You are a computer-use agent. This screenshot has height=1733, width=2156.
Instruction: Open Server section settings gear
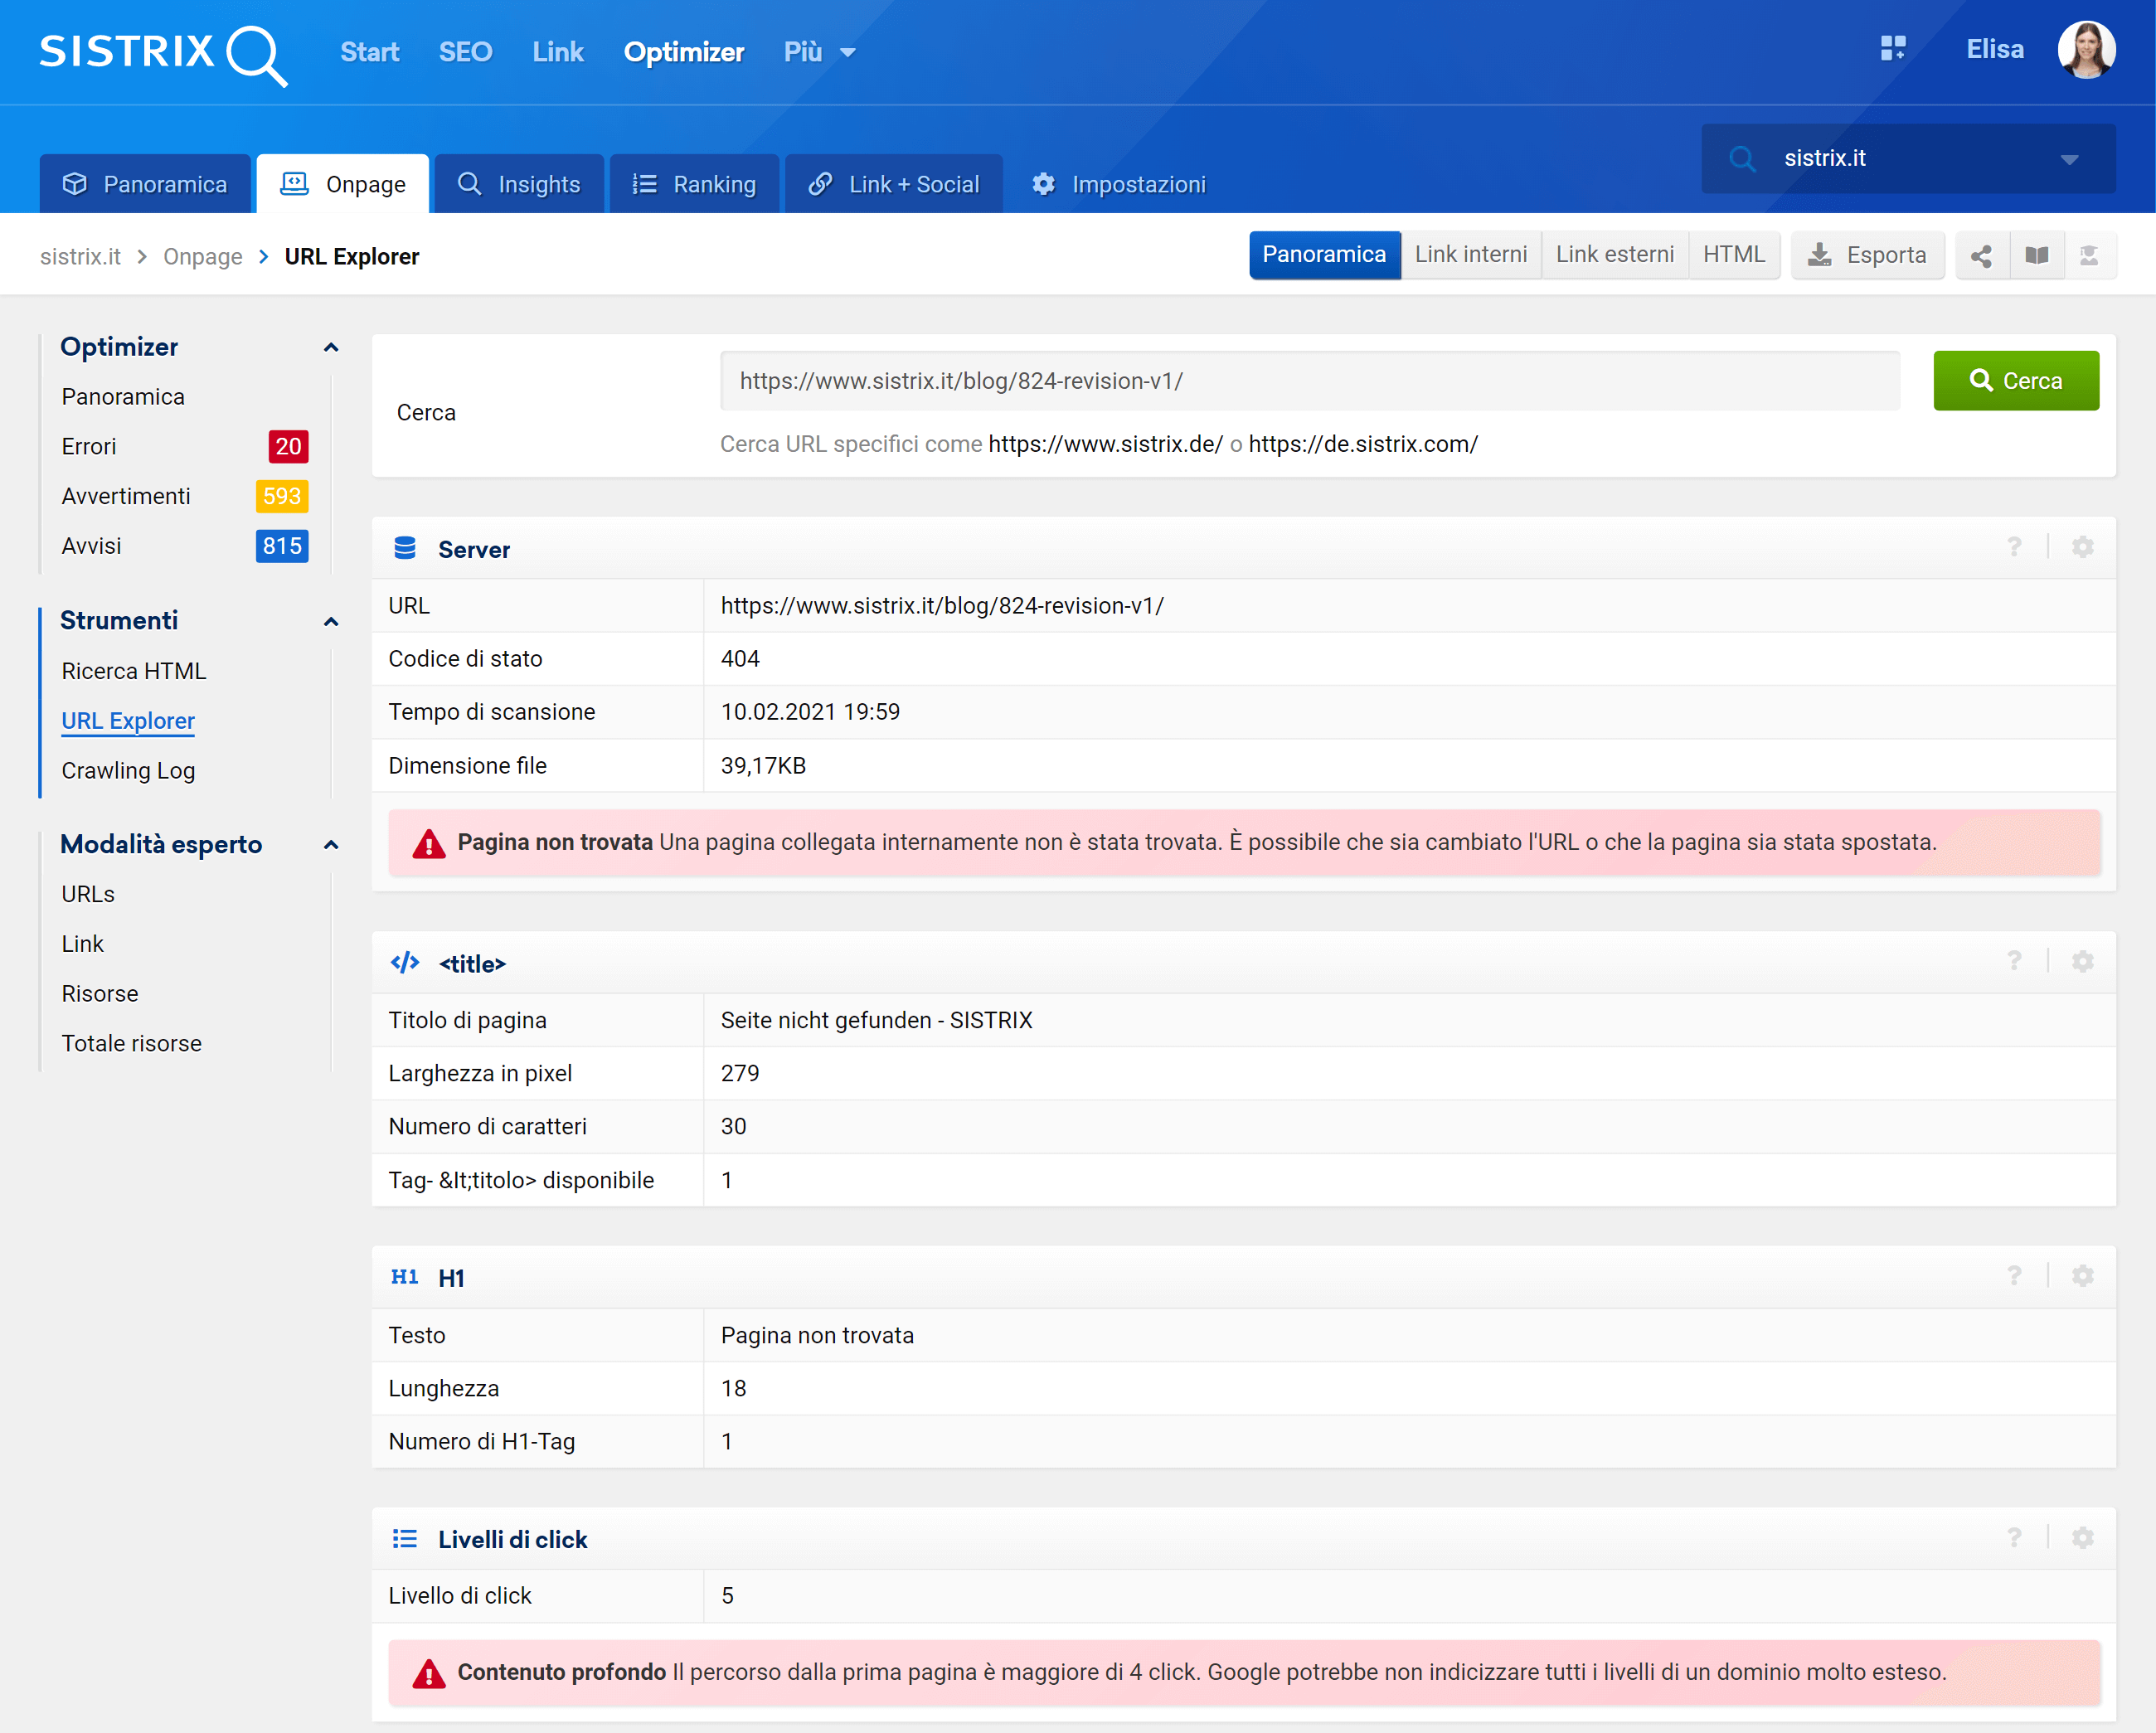[2082, 547]
